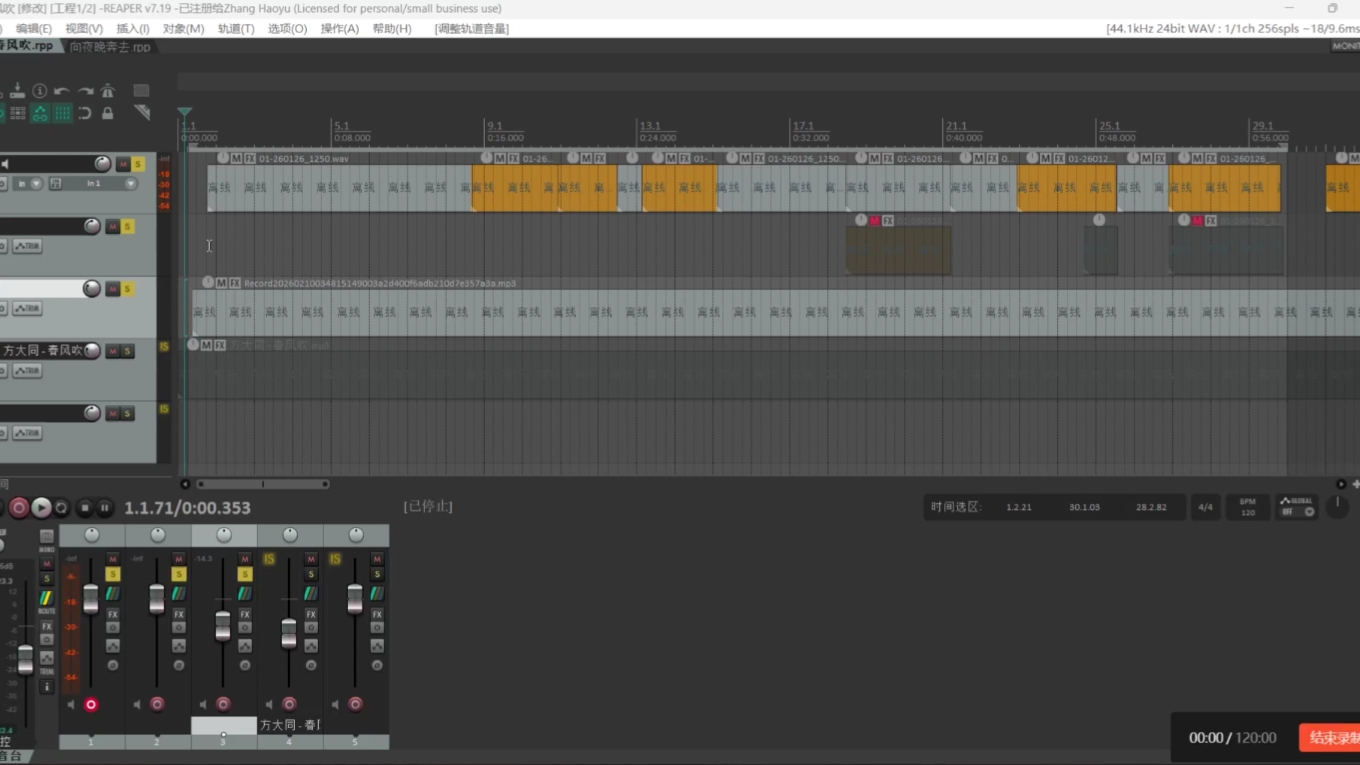The image size is (1360, 765).
Task: Toggle solo on the first track in the track panel
Action: [138, 164]
